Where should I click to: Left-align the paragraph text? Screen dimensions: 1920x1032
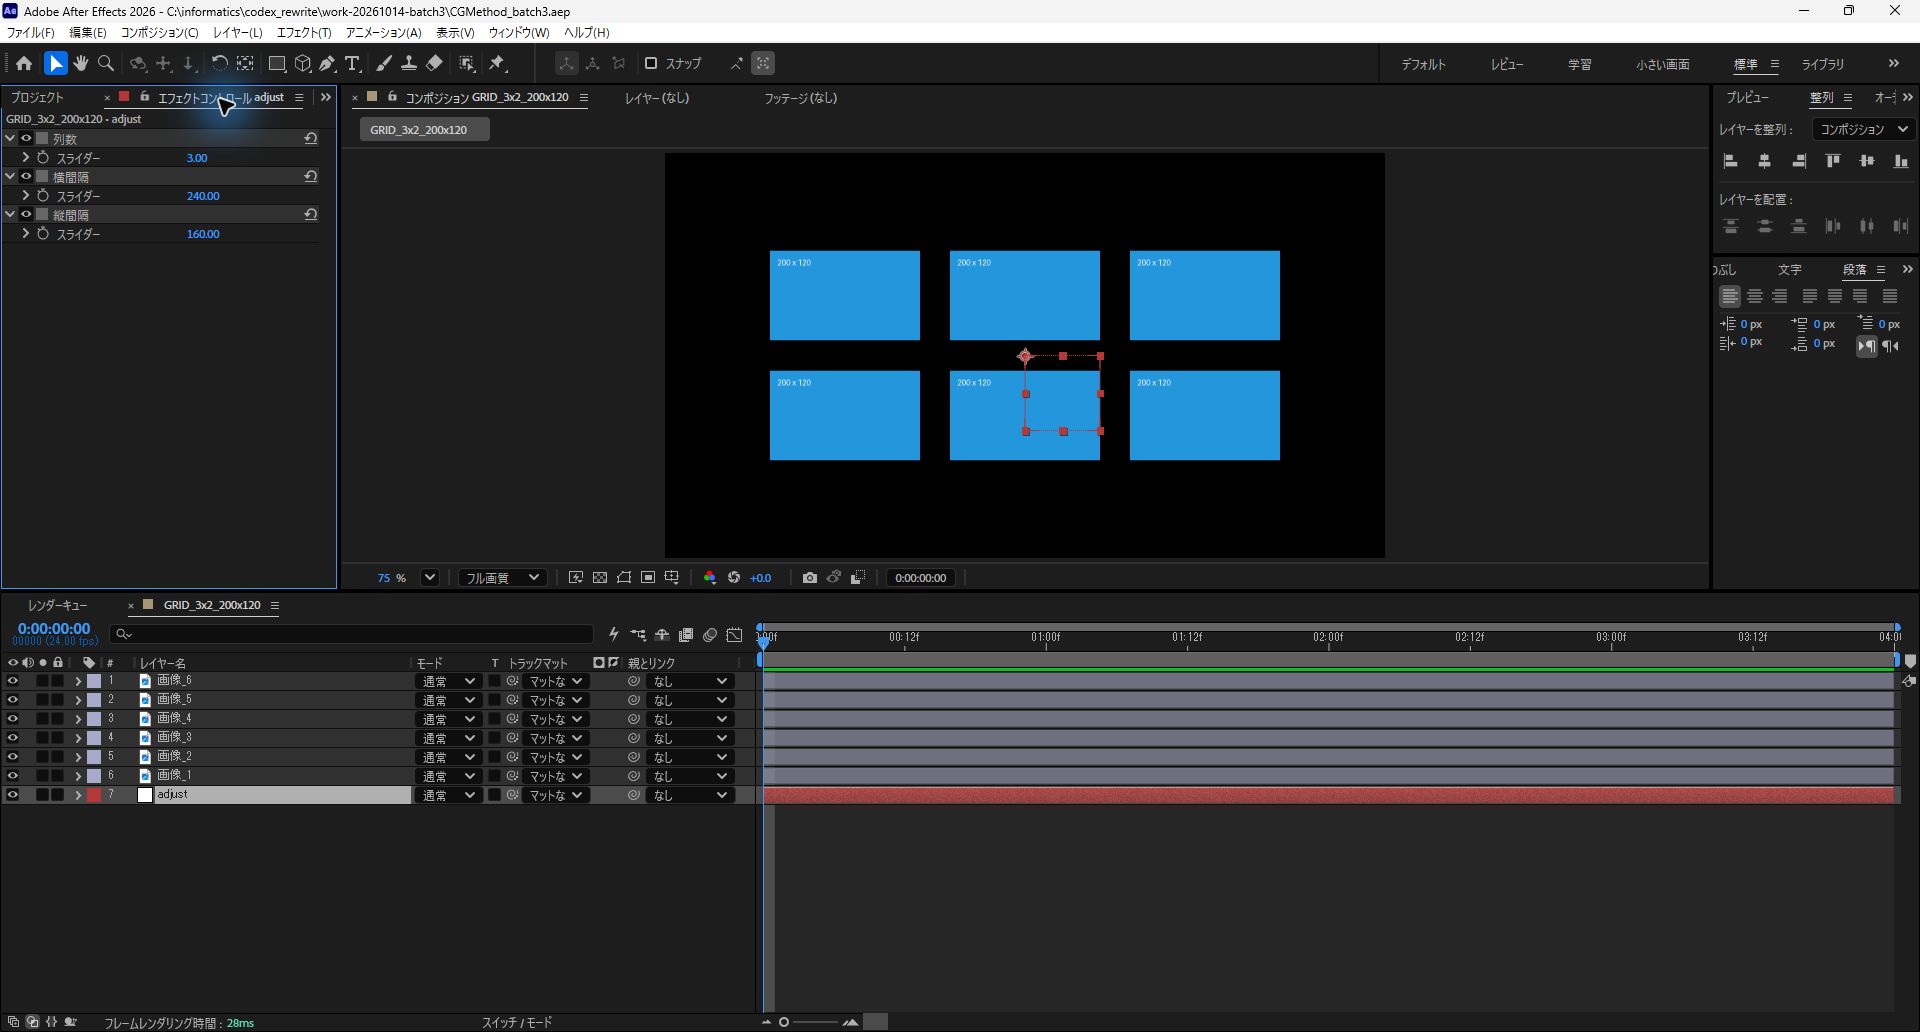[1730, 296]
